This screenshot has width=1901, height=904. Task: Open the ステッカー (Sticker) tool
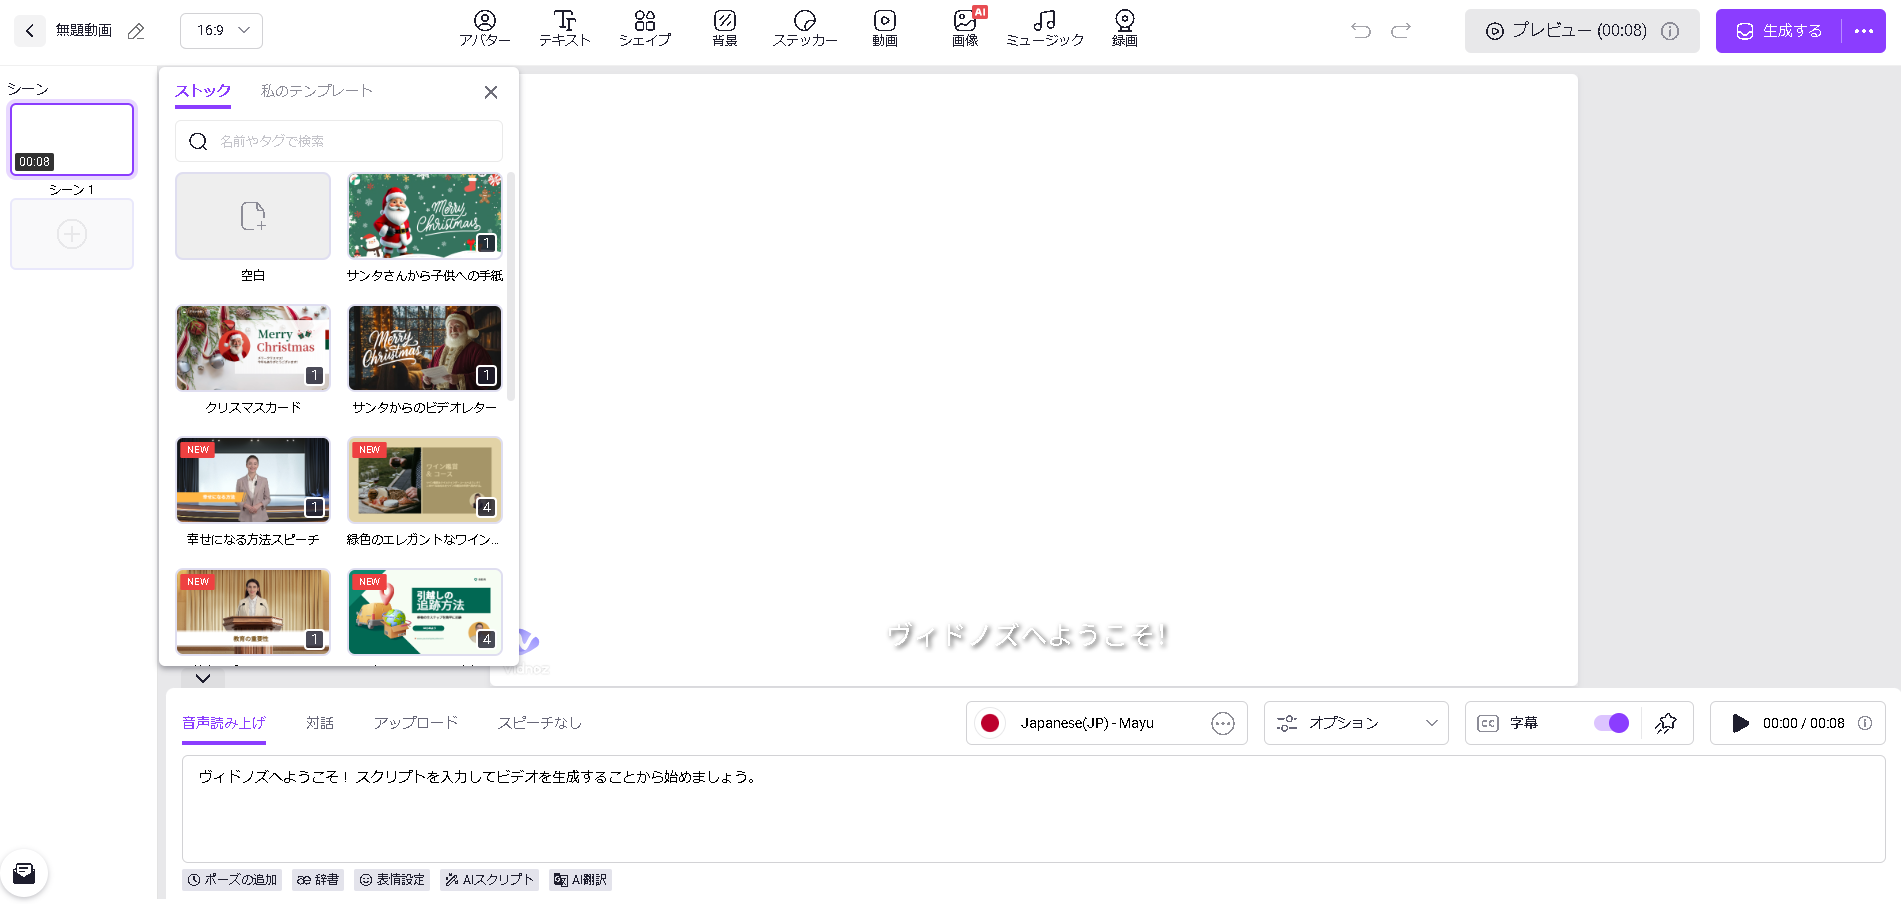(805, 29)
